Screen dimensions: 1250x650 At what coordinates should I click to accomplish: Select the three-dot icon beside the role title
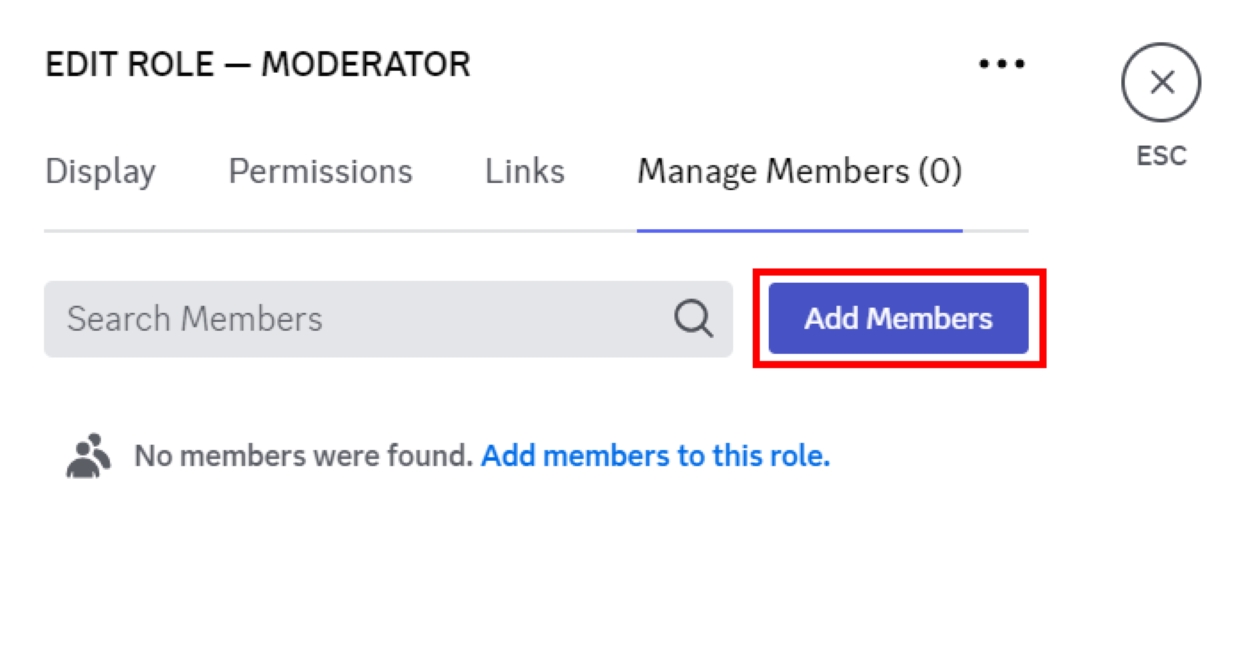(x=1002, y=63)
